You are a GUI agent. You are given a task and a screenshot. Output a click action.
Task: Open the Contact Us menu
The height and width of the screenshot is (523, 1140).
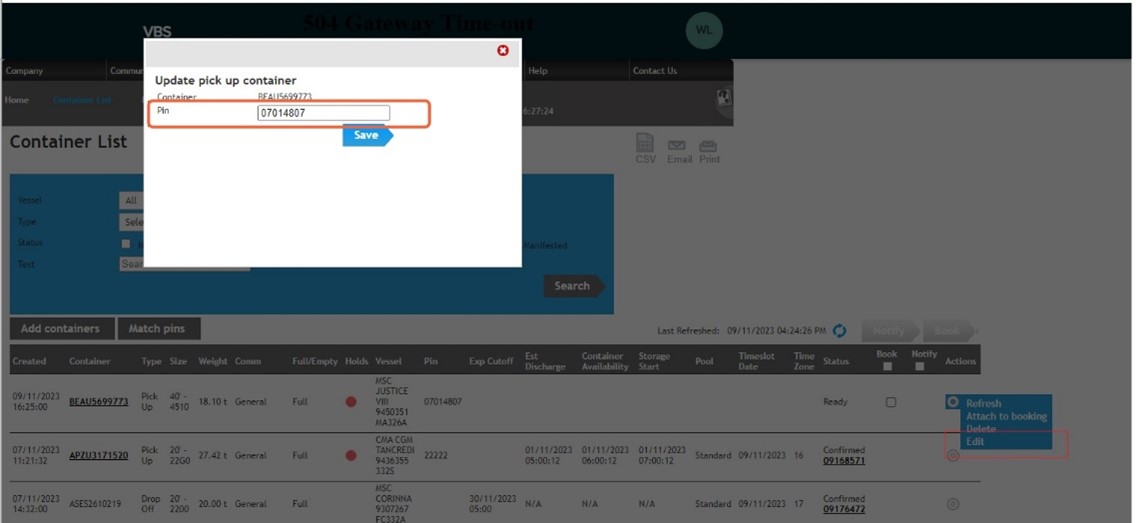(x=655, y=71)
